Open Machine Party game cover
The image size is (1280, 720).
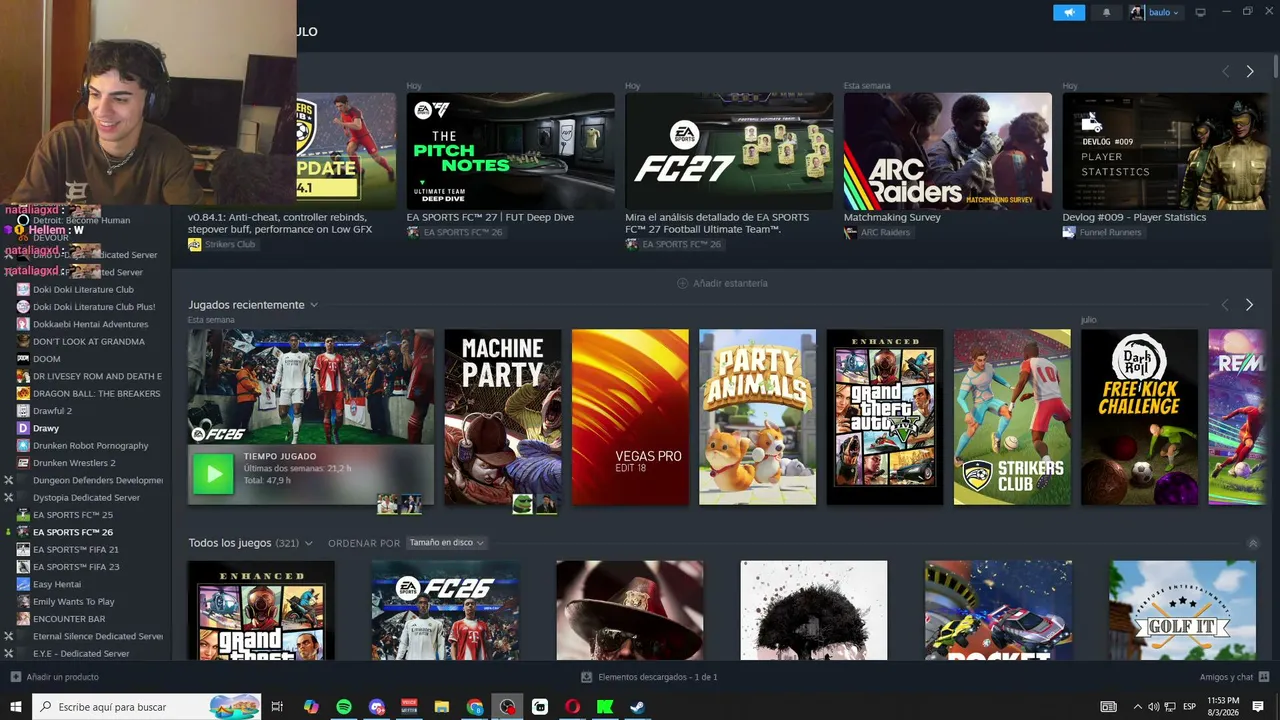pyautogui.click(x=503, y=417)
